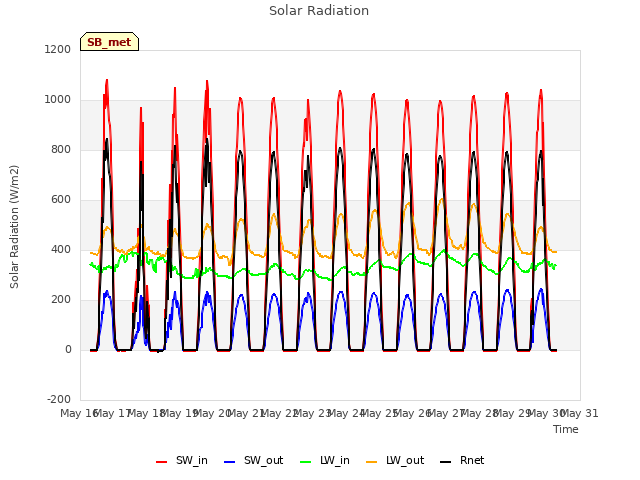The height and width of the screenshot is (480, 640).
Task: Click the blue SW_out legend color marker
Action: coord(230,462)
